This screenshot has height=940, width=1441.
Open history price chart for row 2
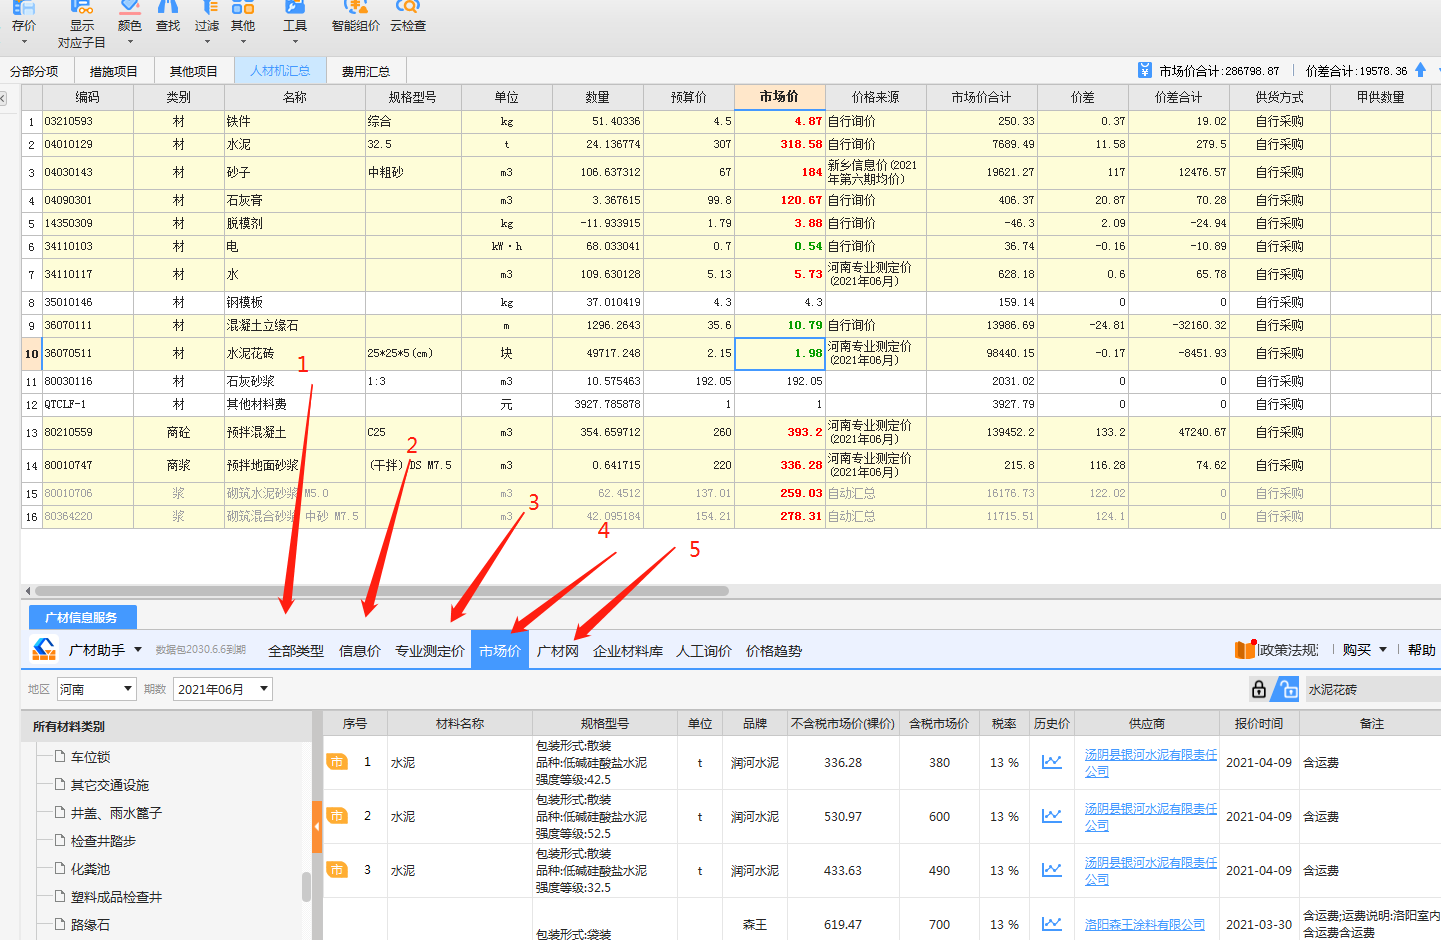click(x=1051, y=816)
